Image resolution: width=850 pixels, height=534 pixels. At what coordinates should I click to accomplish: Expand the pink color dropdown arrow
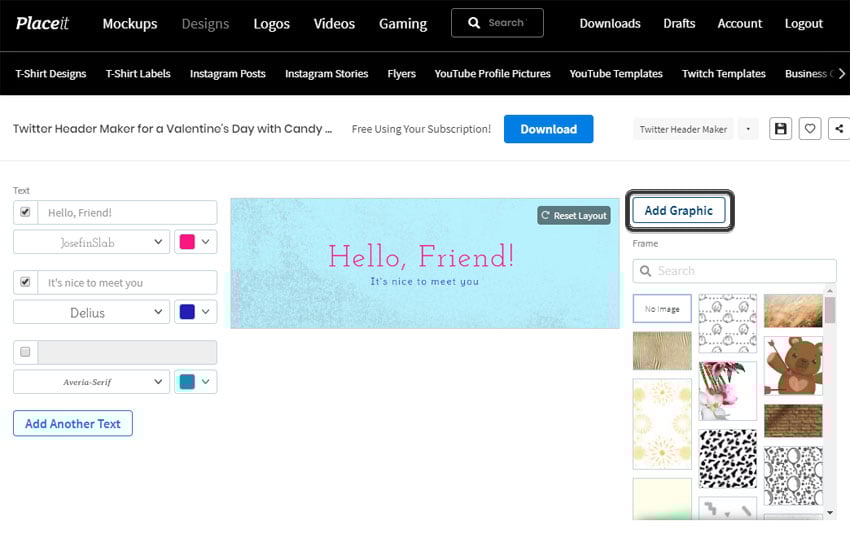coord(205,242)
